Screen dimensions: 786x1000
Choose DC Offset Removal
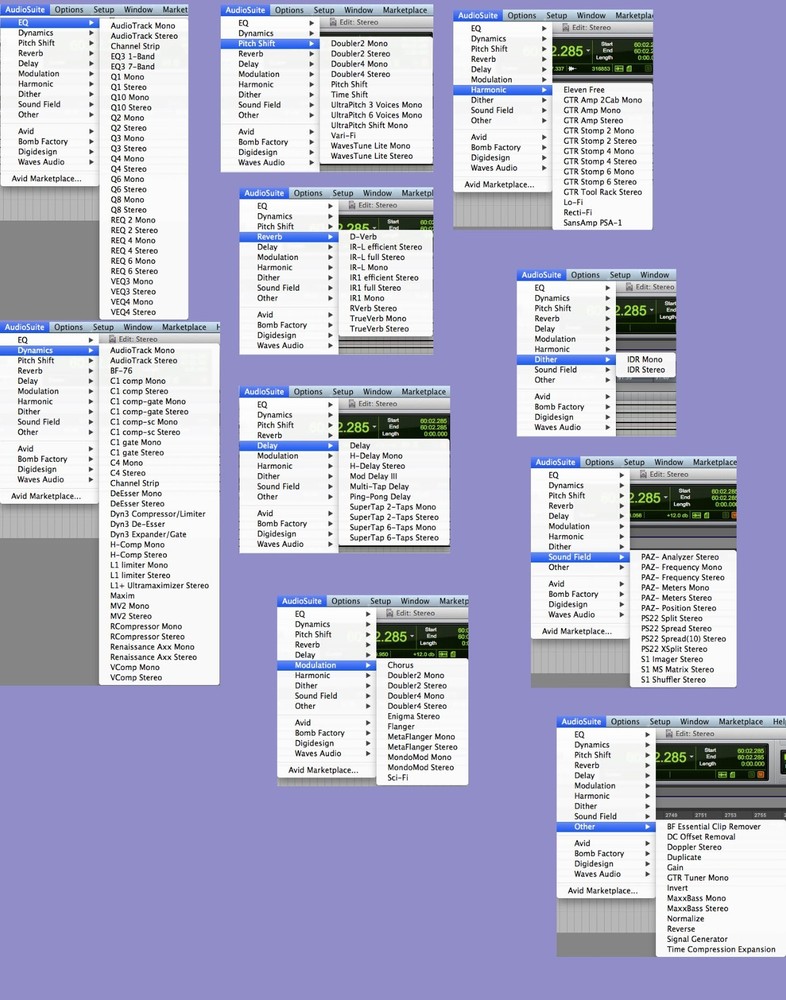[701, 837]
